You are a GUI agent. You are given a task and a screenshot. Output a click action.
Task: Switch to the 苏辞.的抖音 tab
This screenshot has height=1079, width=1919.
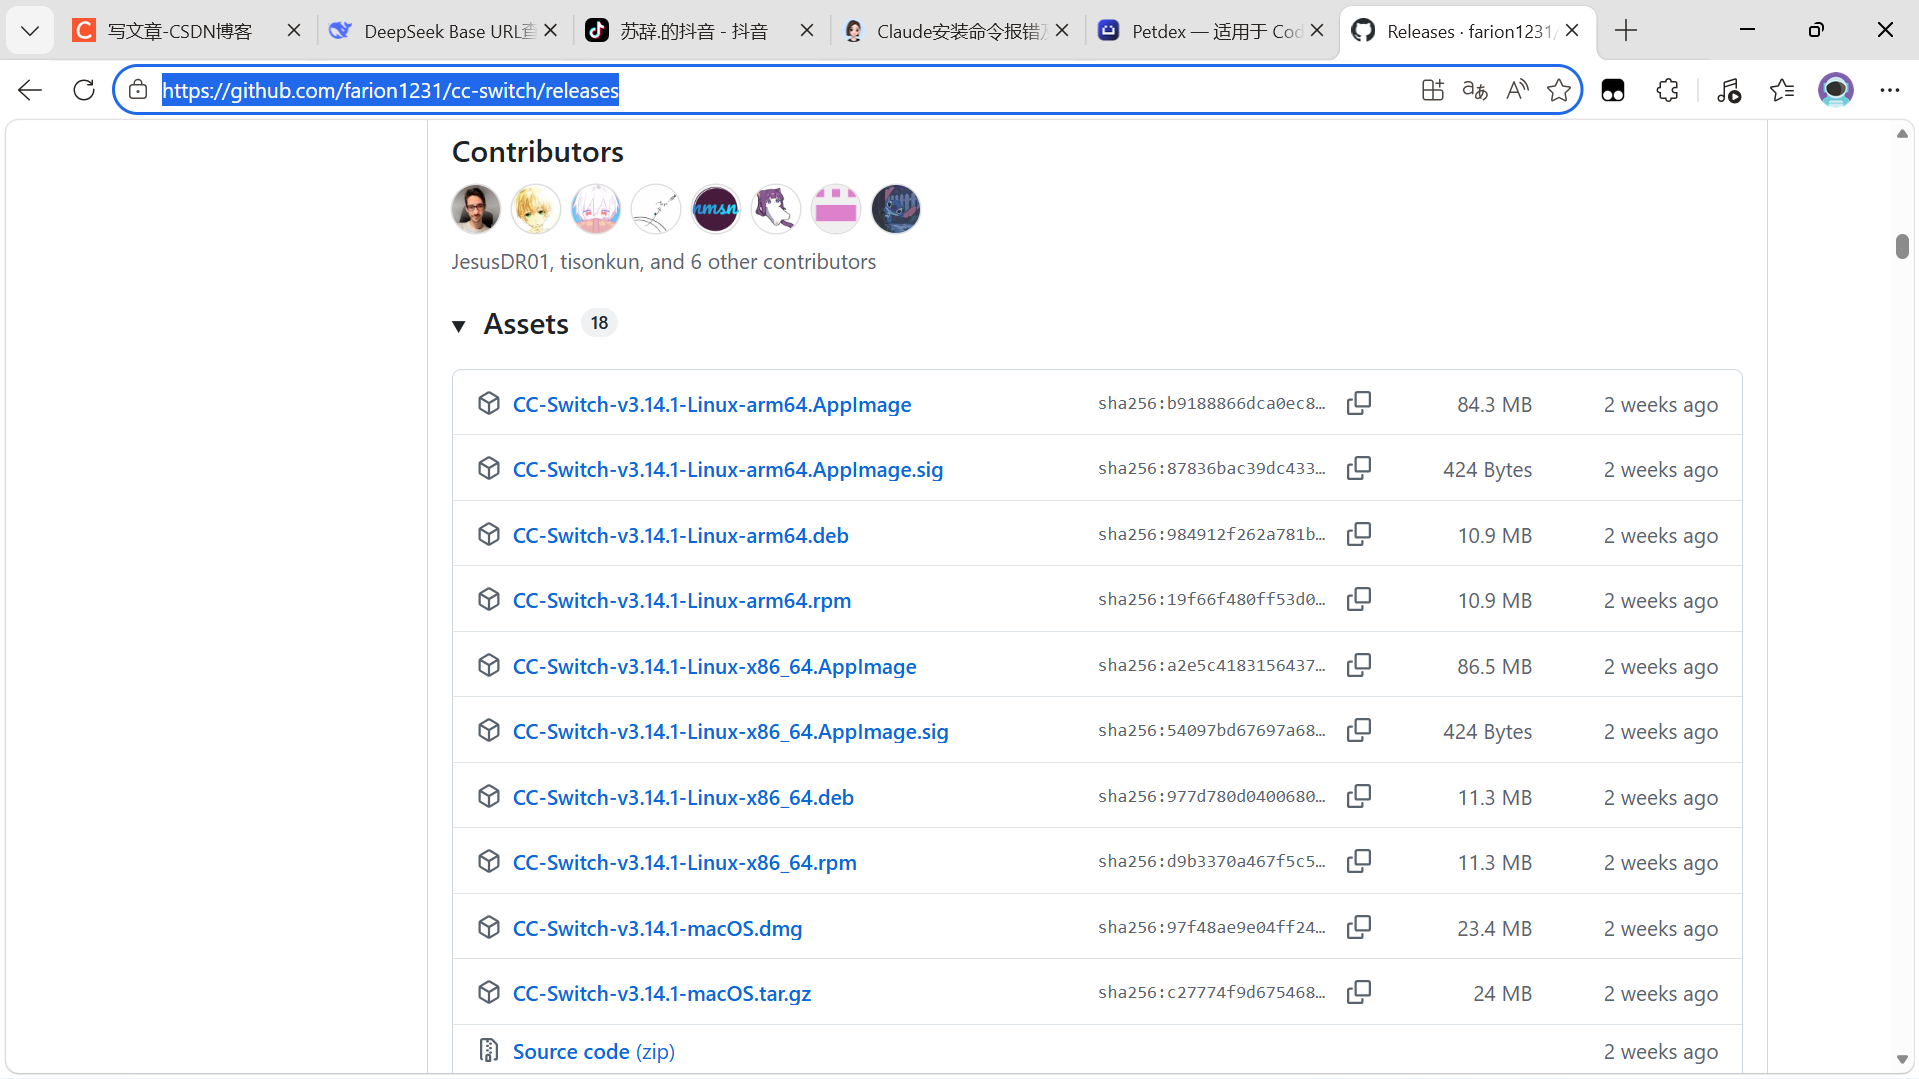coord(700,31)
